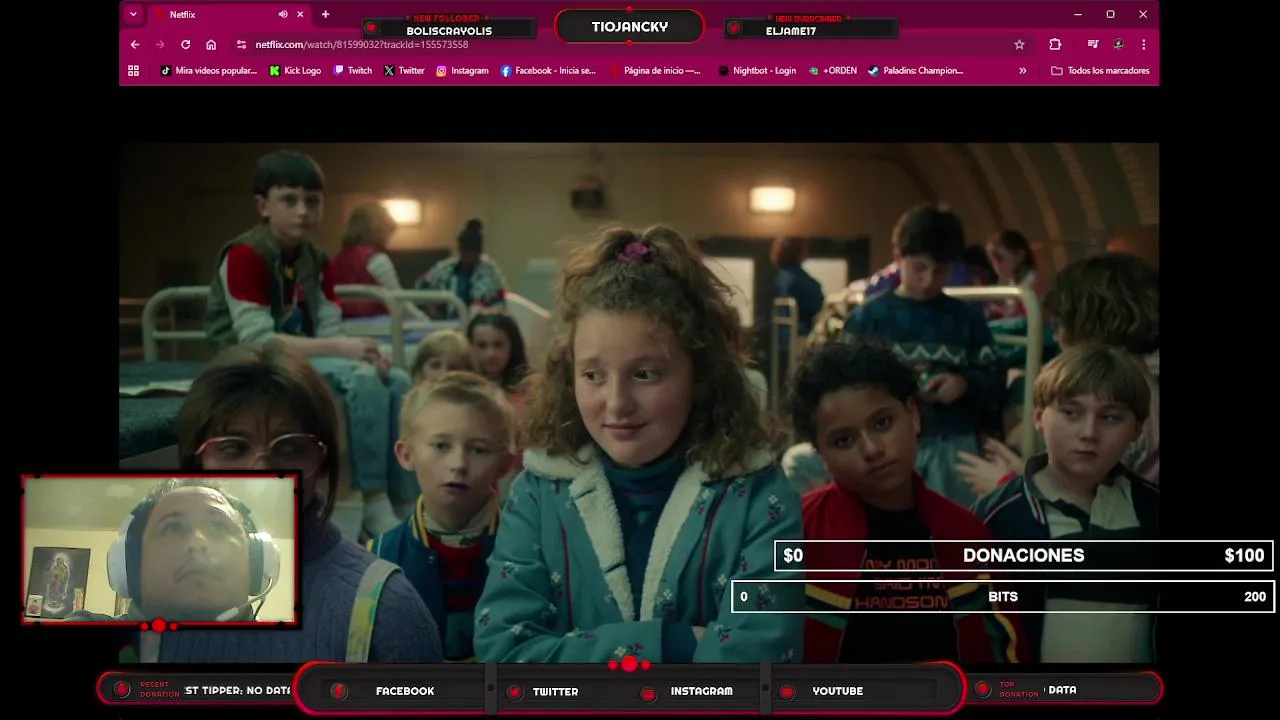This screenshot has height=720, width=1280.
Task: Open Twitch bookmark
Action: [353, 70]
